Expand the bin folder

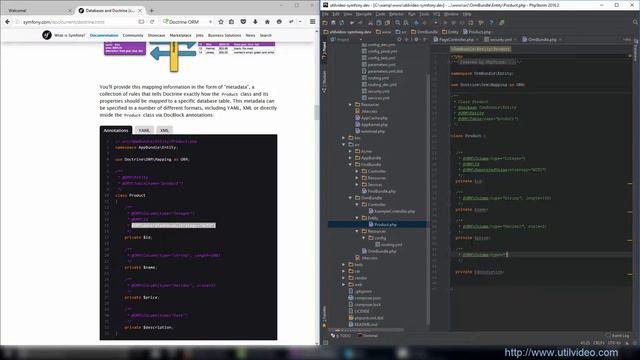(344, 138)
